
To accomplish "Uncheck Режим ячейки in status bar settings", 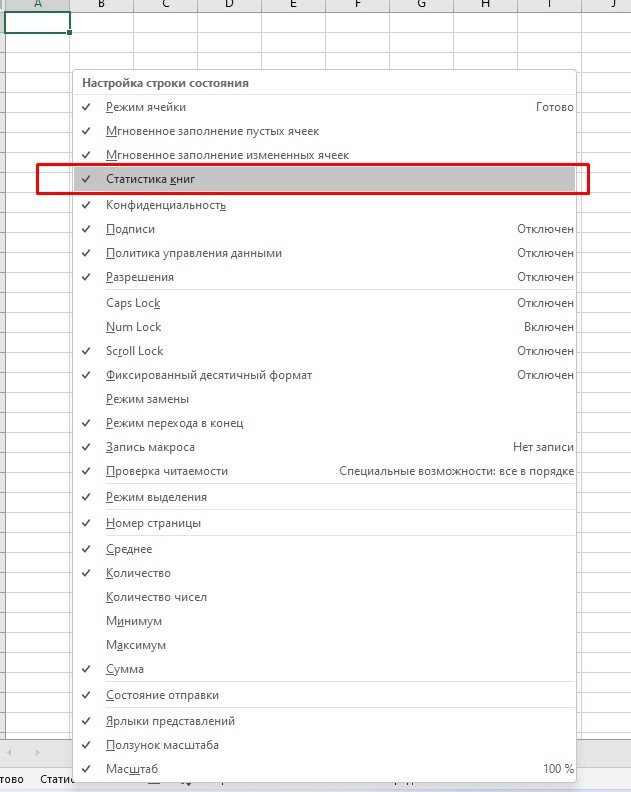I will (324, 107).
